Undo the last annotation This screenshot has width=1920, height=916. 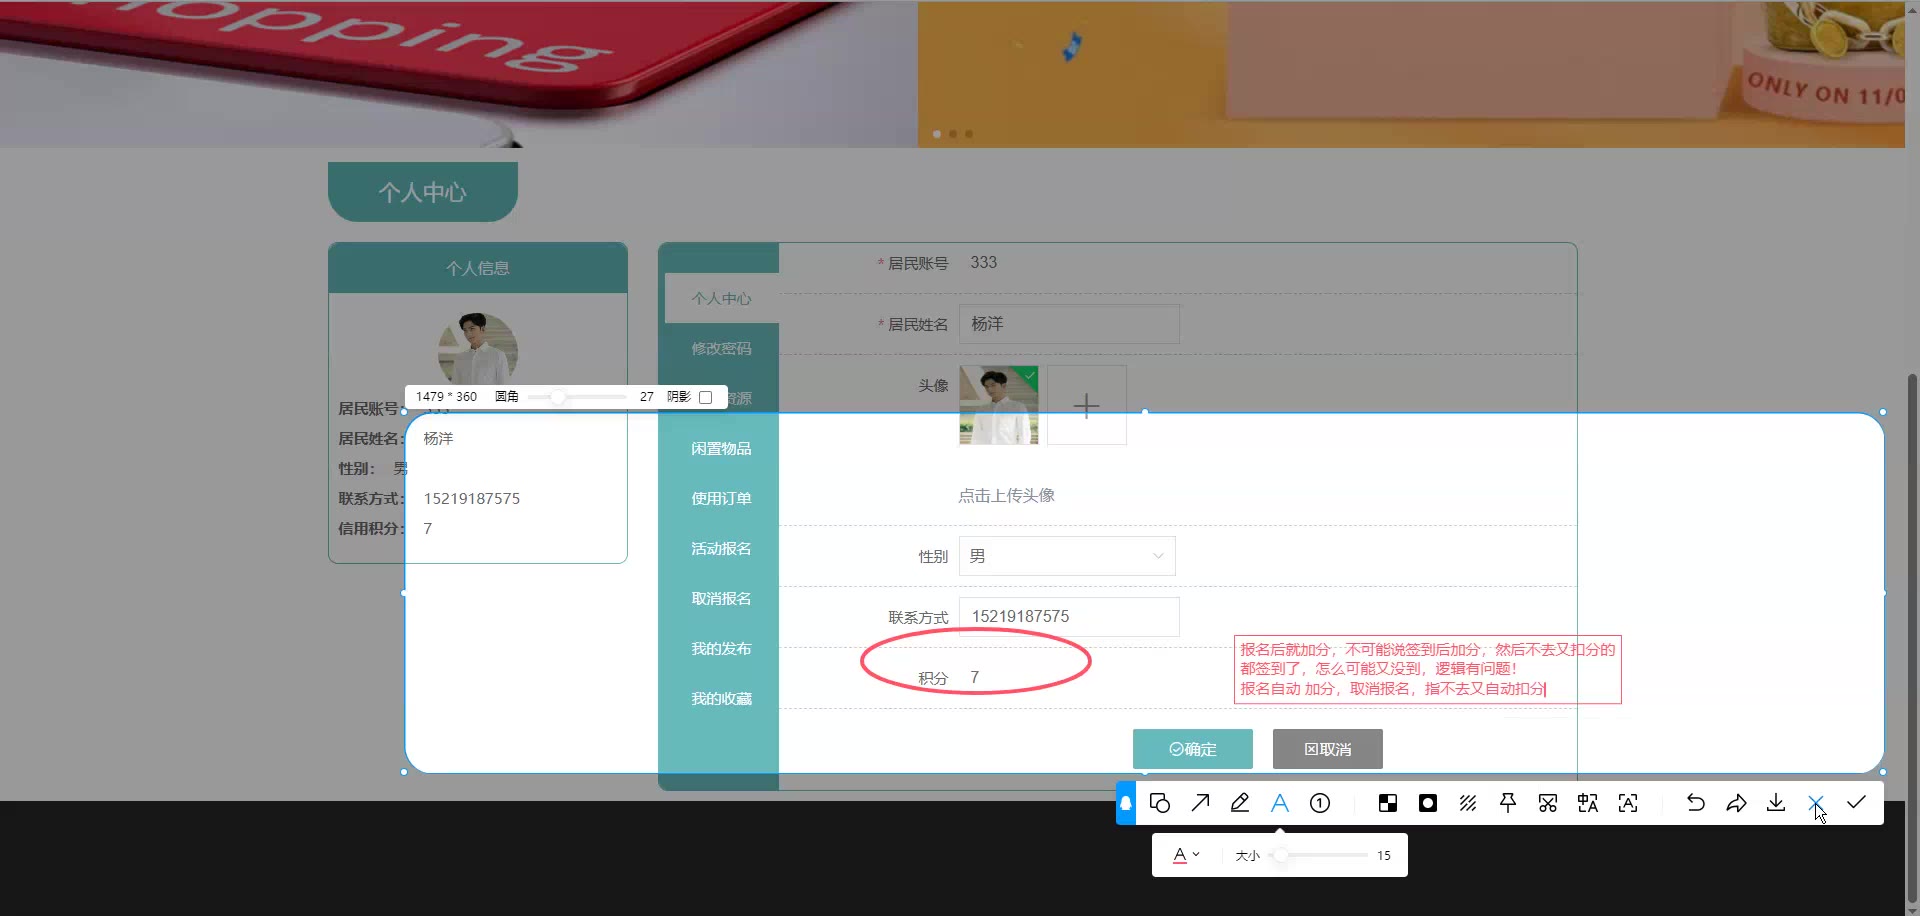[x=1696, y=803]
